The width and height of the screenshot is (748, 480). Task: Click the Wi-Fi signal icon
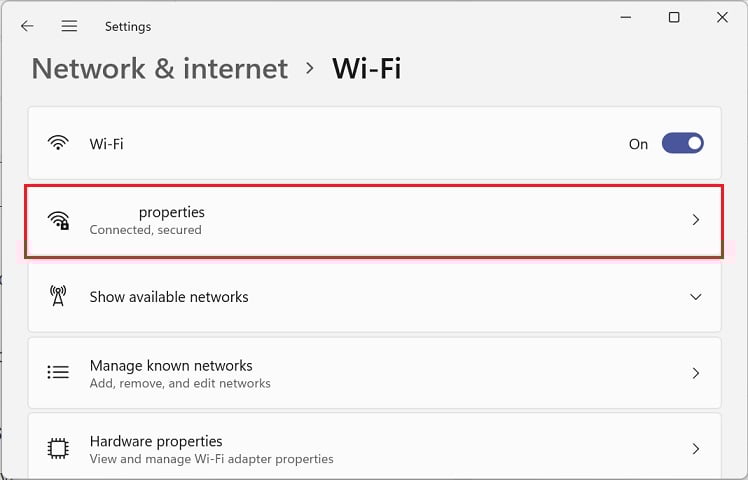tap(58, 143)
